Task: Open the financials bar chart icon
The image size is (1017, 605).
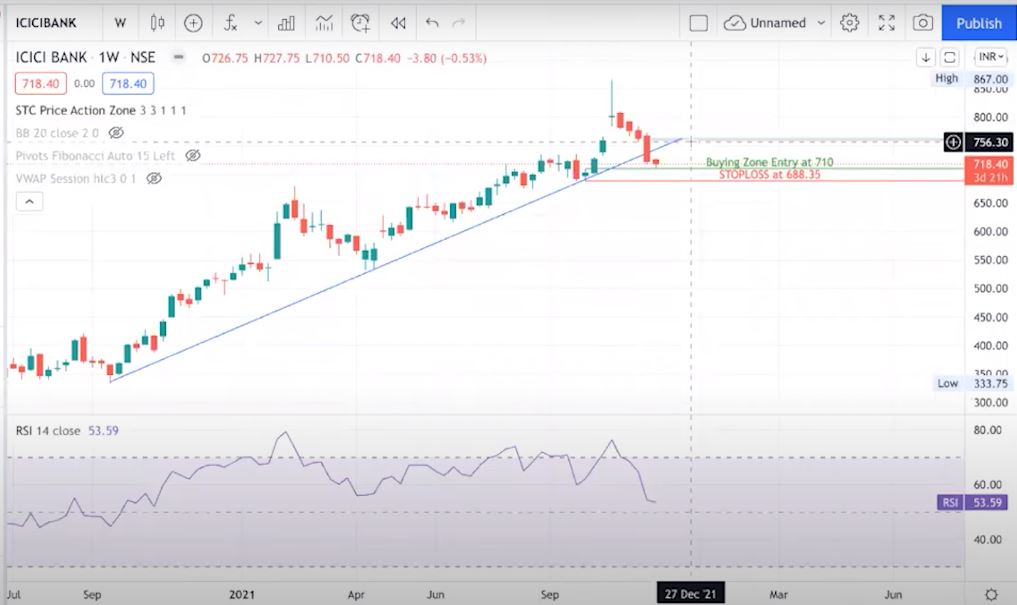Action: [286, 23]
